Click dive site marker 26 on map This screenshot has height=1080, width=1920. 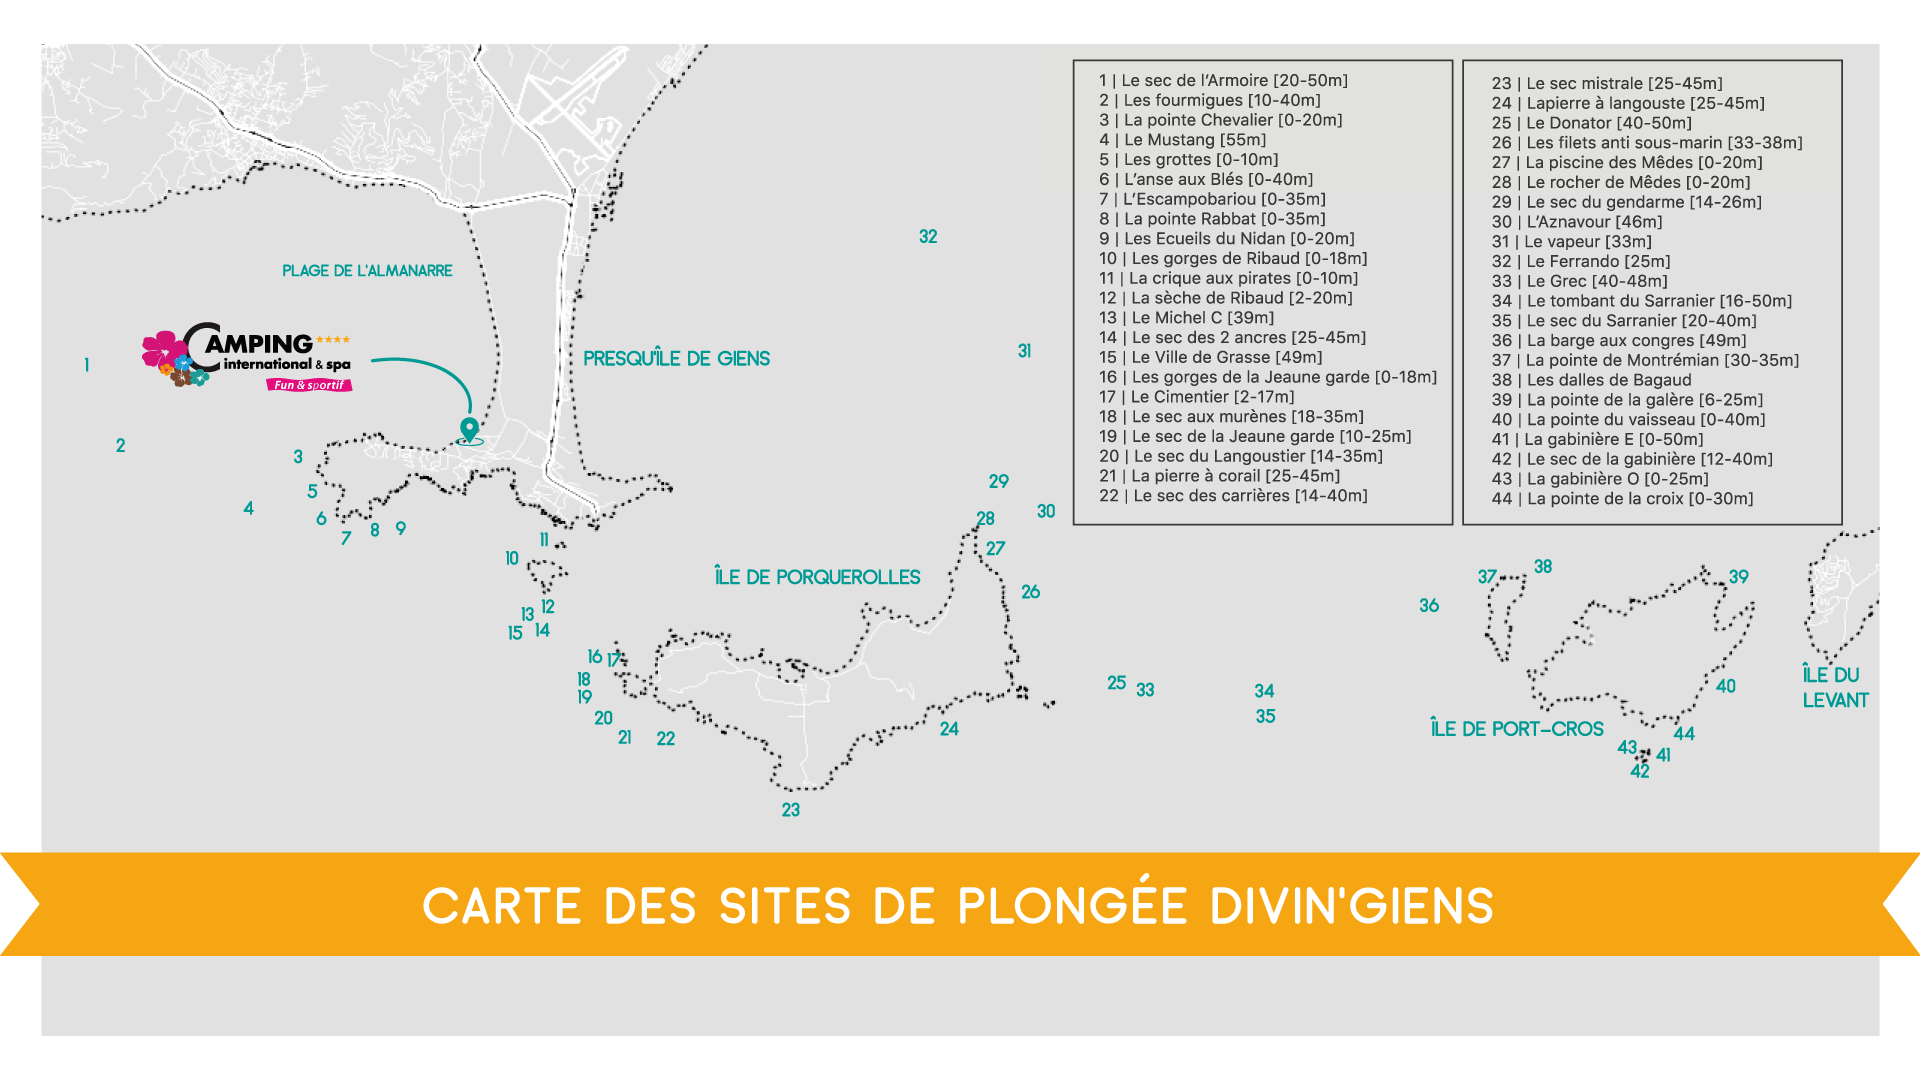pyautogui.click(x=1030, y=592)
